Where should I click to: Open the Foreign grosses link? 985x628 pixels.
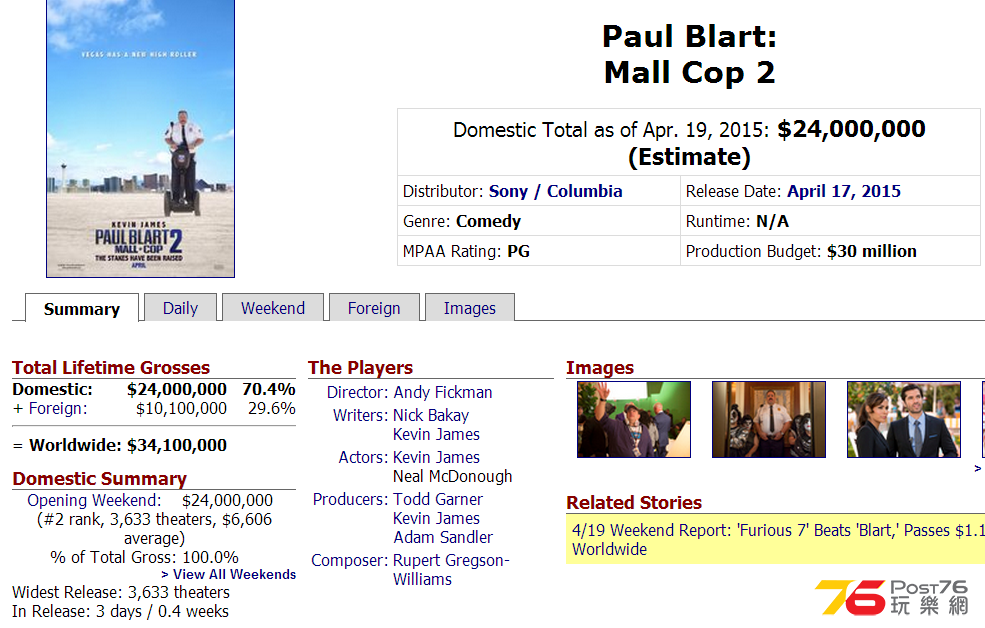click(58, 408)
